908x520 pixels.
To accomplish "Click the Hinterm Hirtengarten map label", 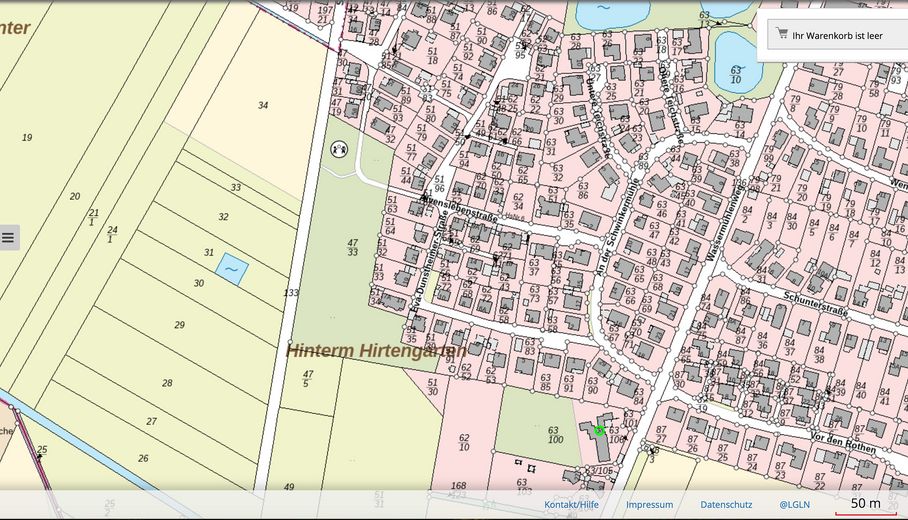I will (x=376, y=351).
